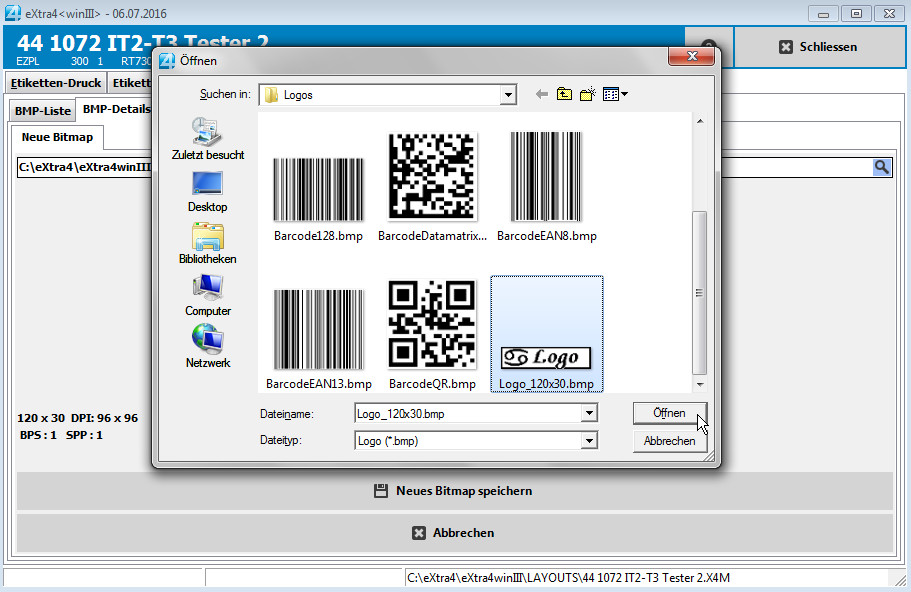This screenshot has width=911, height=592.
Task: Go to Desktop location in sidebar
Action: tap(207, 191)
